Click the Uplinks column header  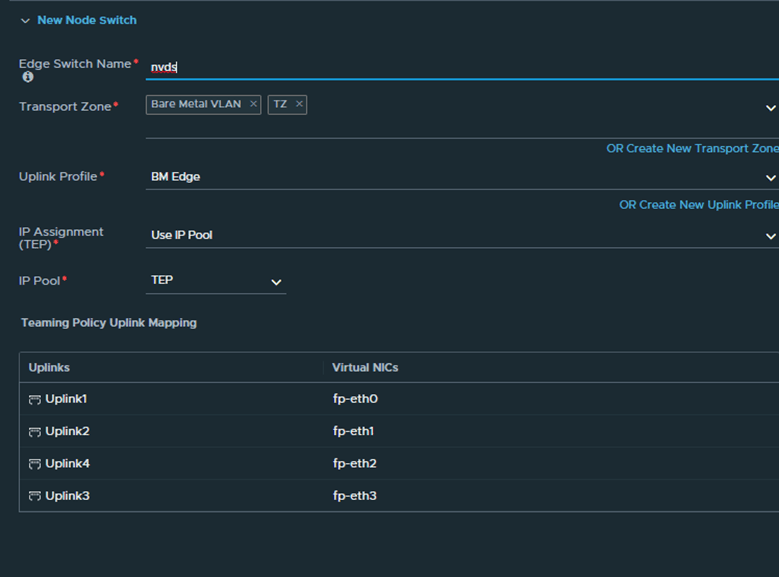49,368
